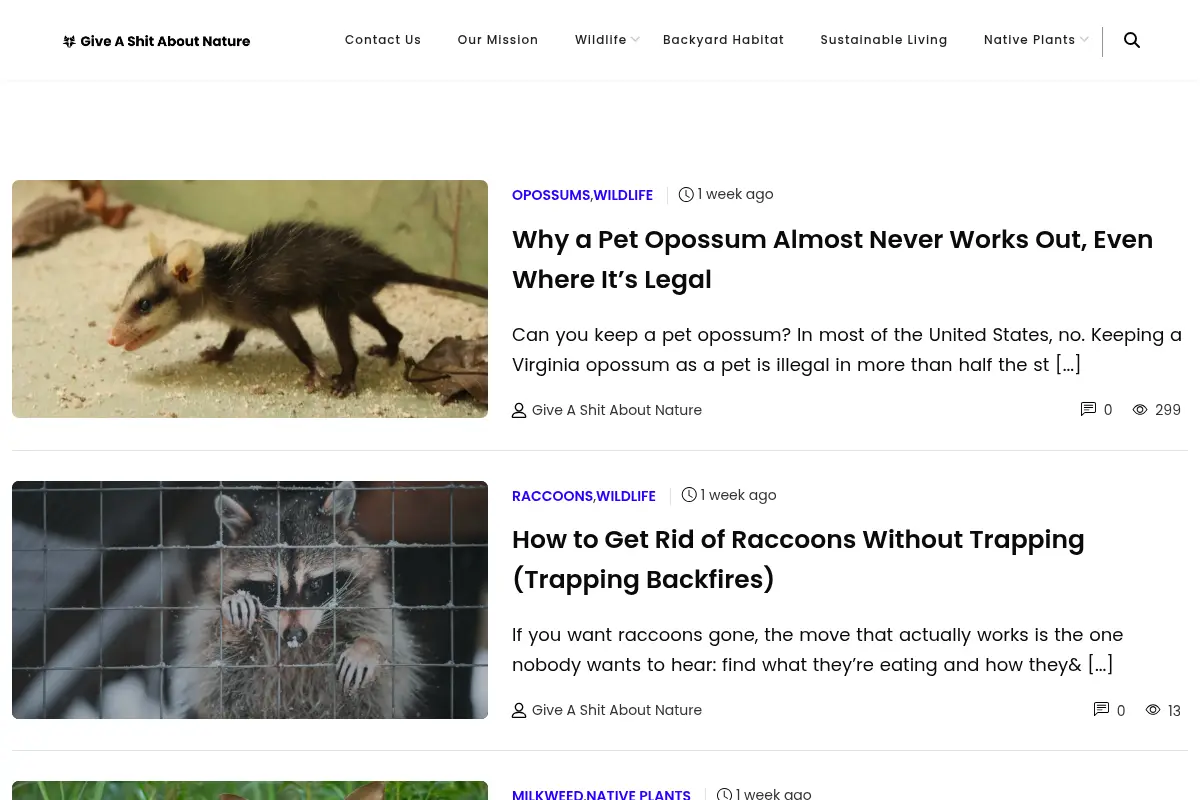Go to Our Mission
This screenshot has height=800, width=1200.
498,40
